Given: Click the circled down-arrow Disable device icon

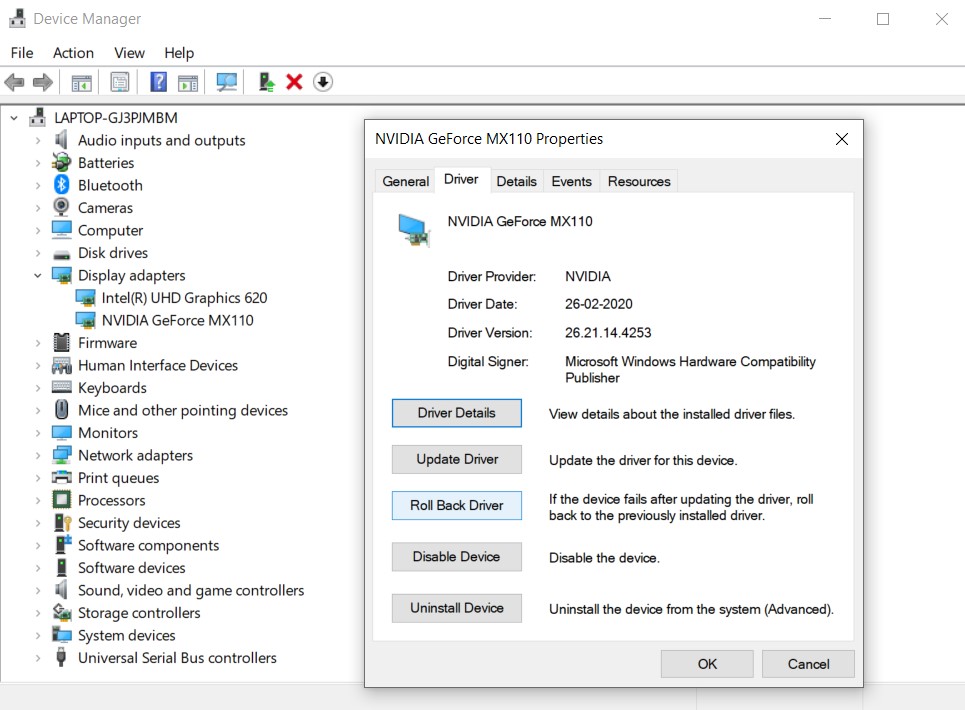Looking at the screenshot, I should (x=323, y=82).
